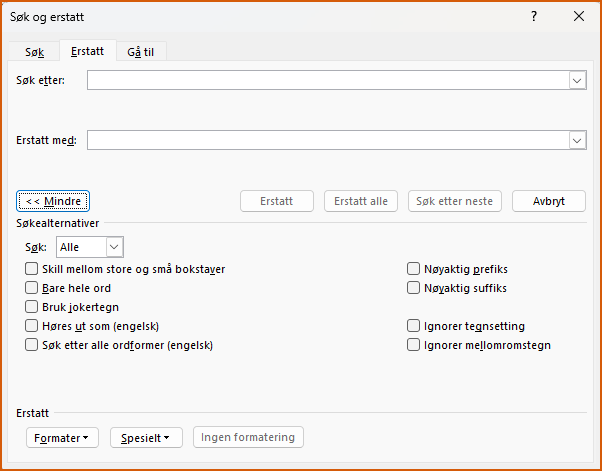Tick the Bare hele ord checkbox

(32, 288)
